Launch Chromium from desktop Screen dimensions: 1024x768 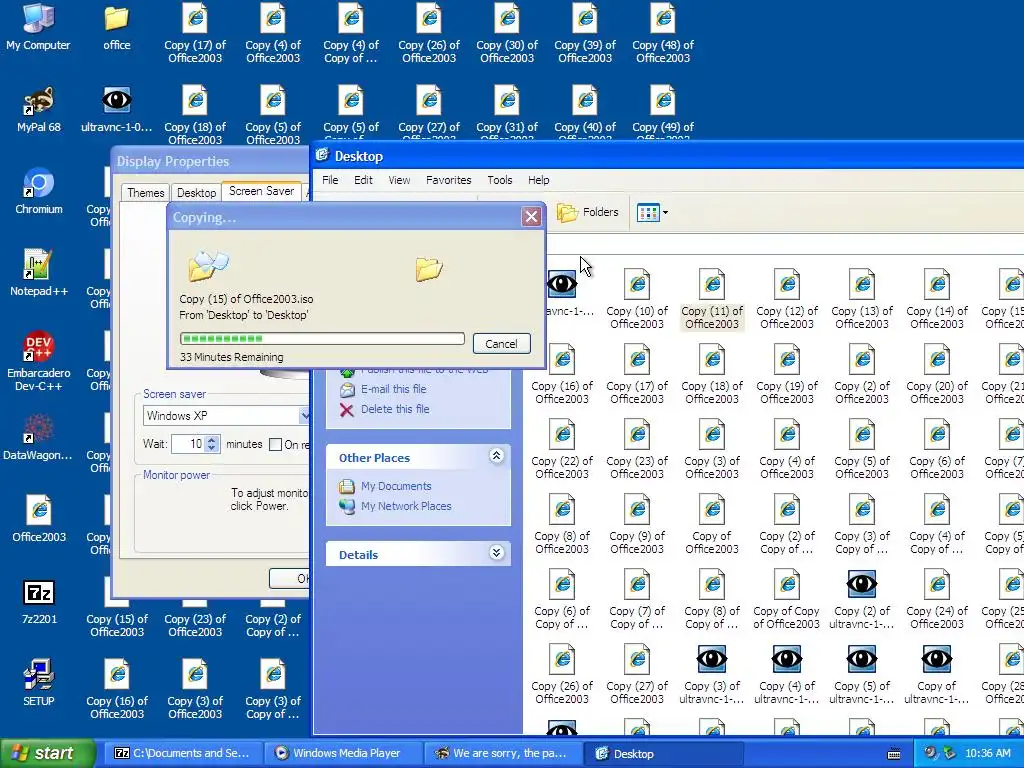(39, 191)
